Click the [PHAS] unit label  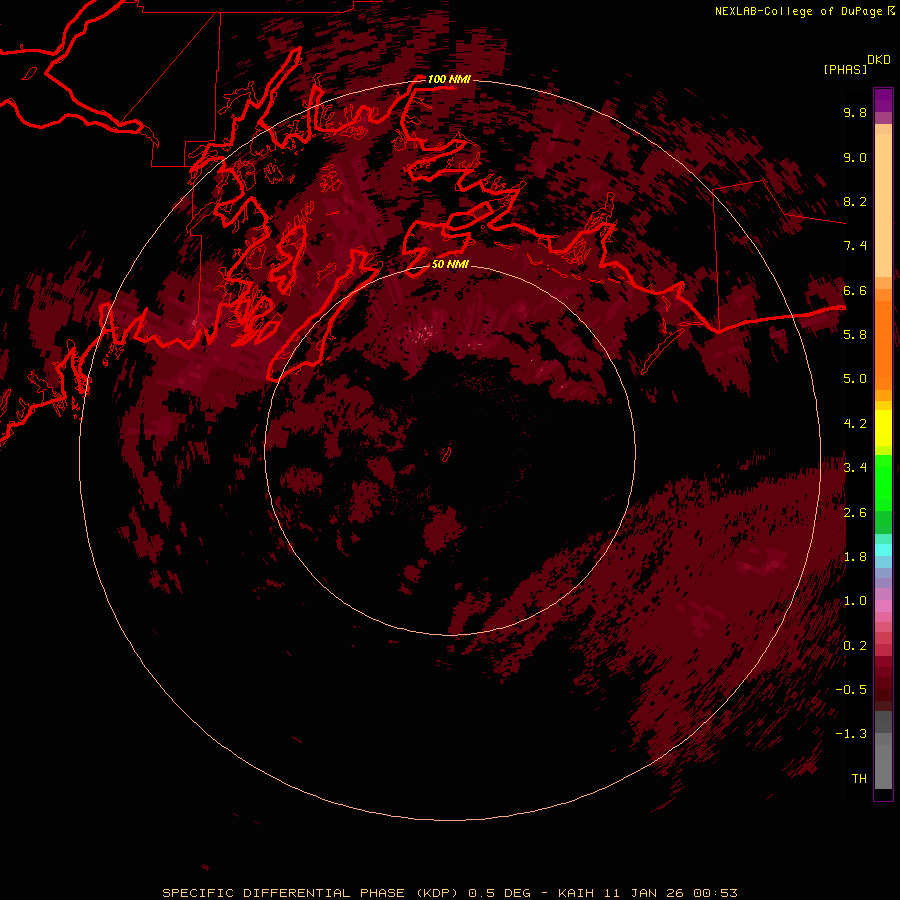point(845,69)
